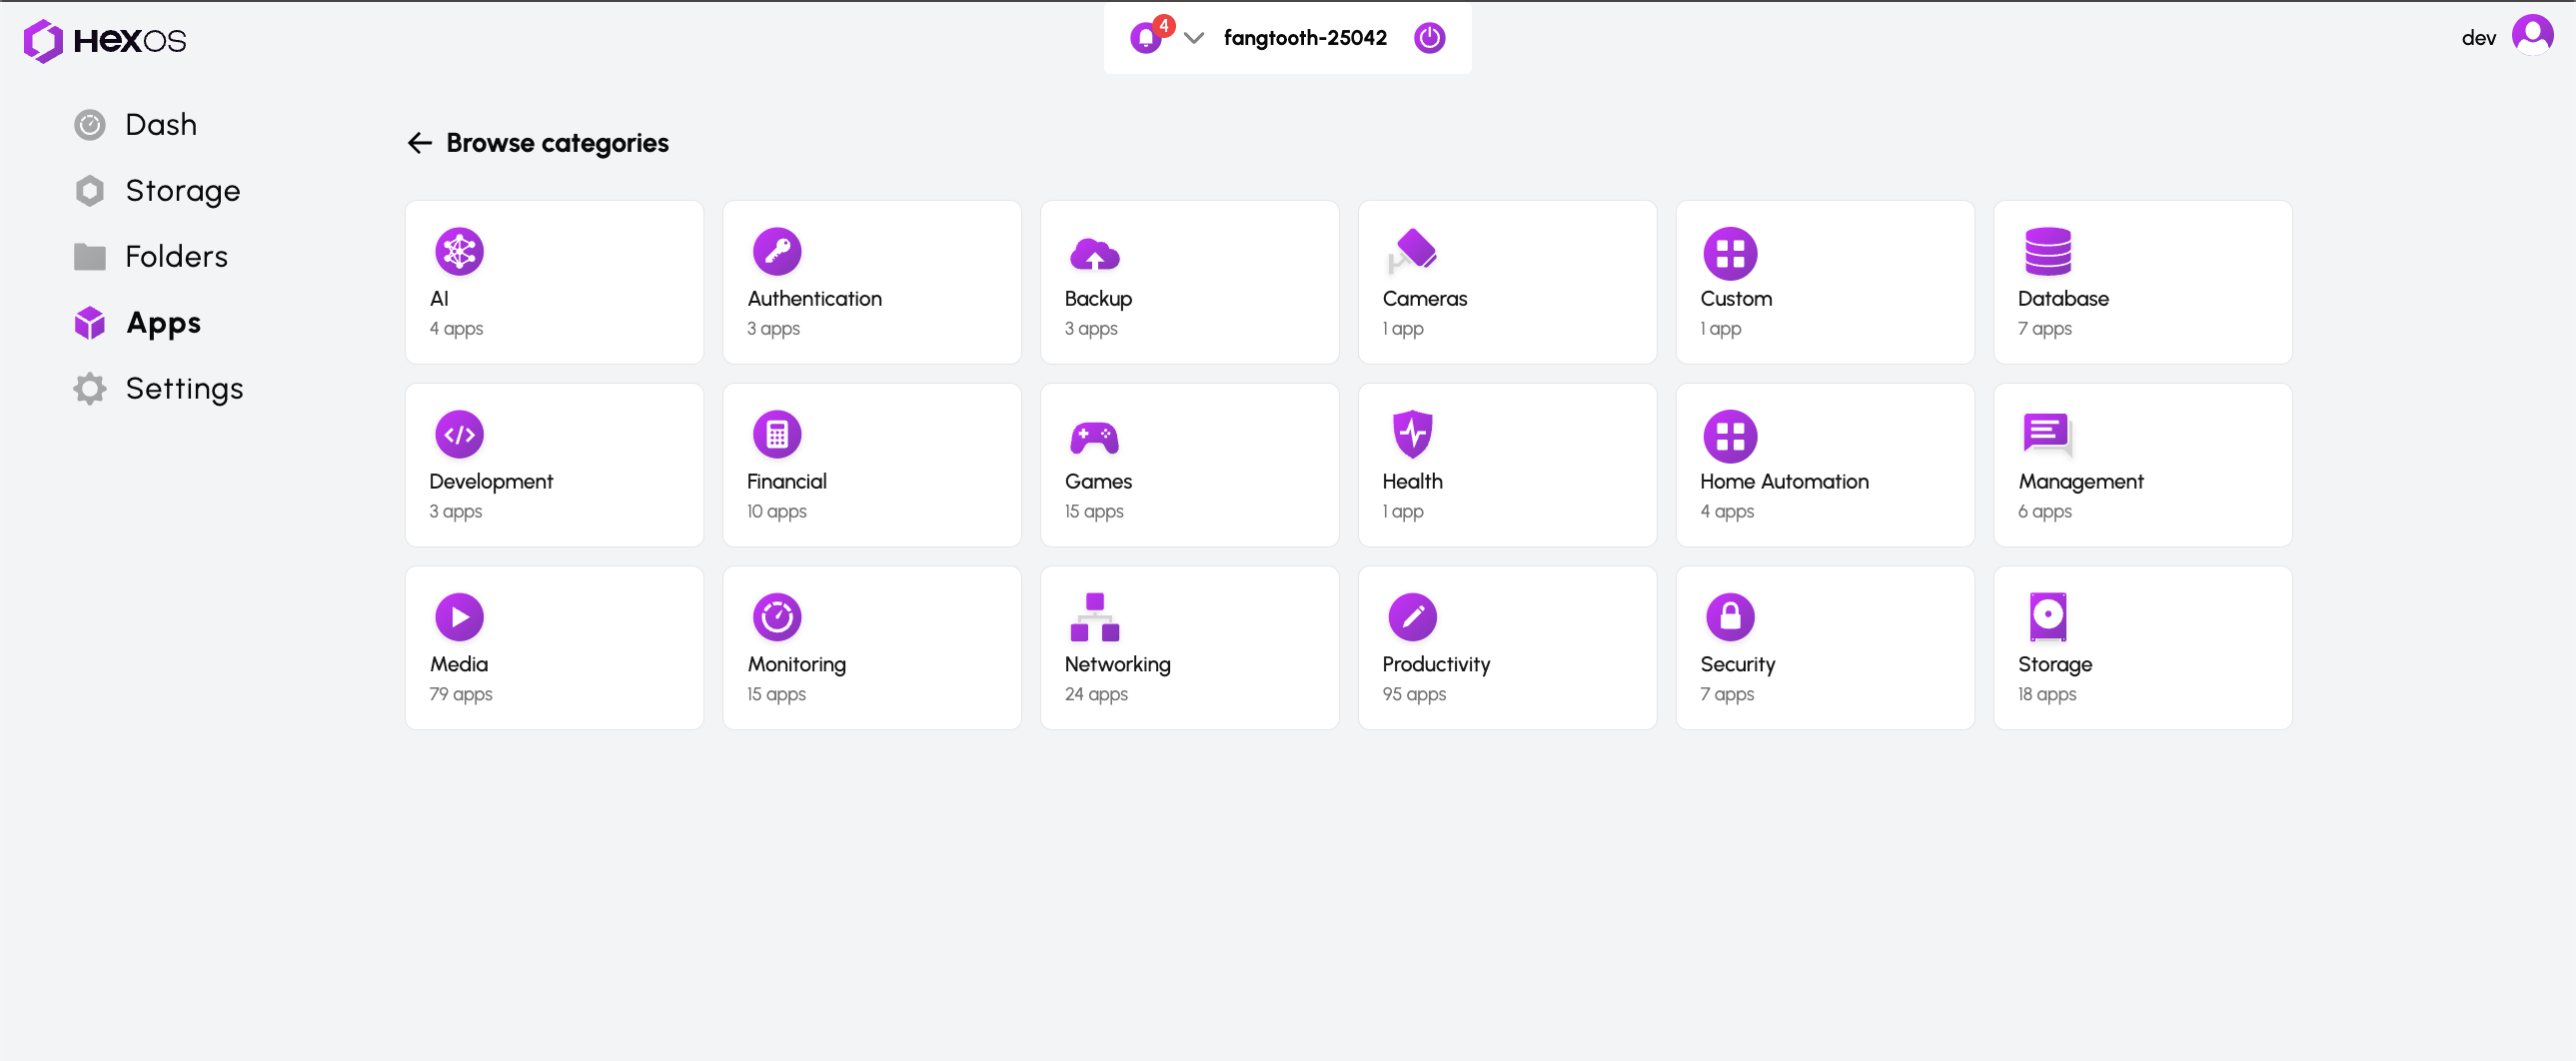Open Settings in the sidebar
Image resolution: width=2576 pixels, height=1061 pixels.
pyautogui.click(x=184, y=389)
